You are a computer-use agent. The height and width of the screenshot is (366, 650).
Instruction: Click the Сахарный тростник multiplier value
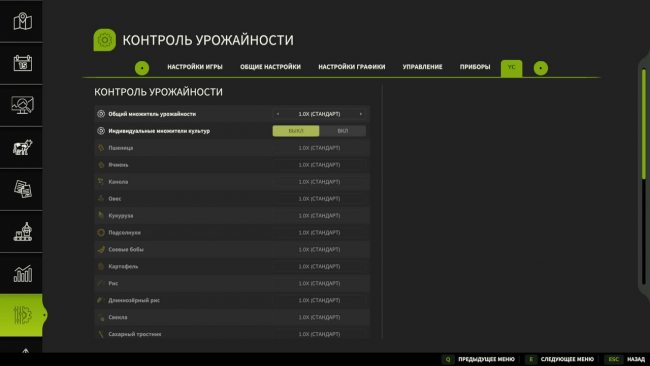tap(319, 334)
